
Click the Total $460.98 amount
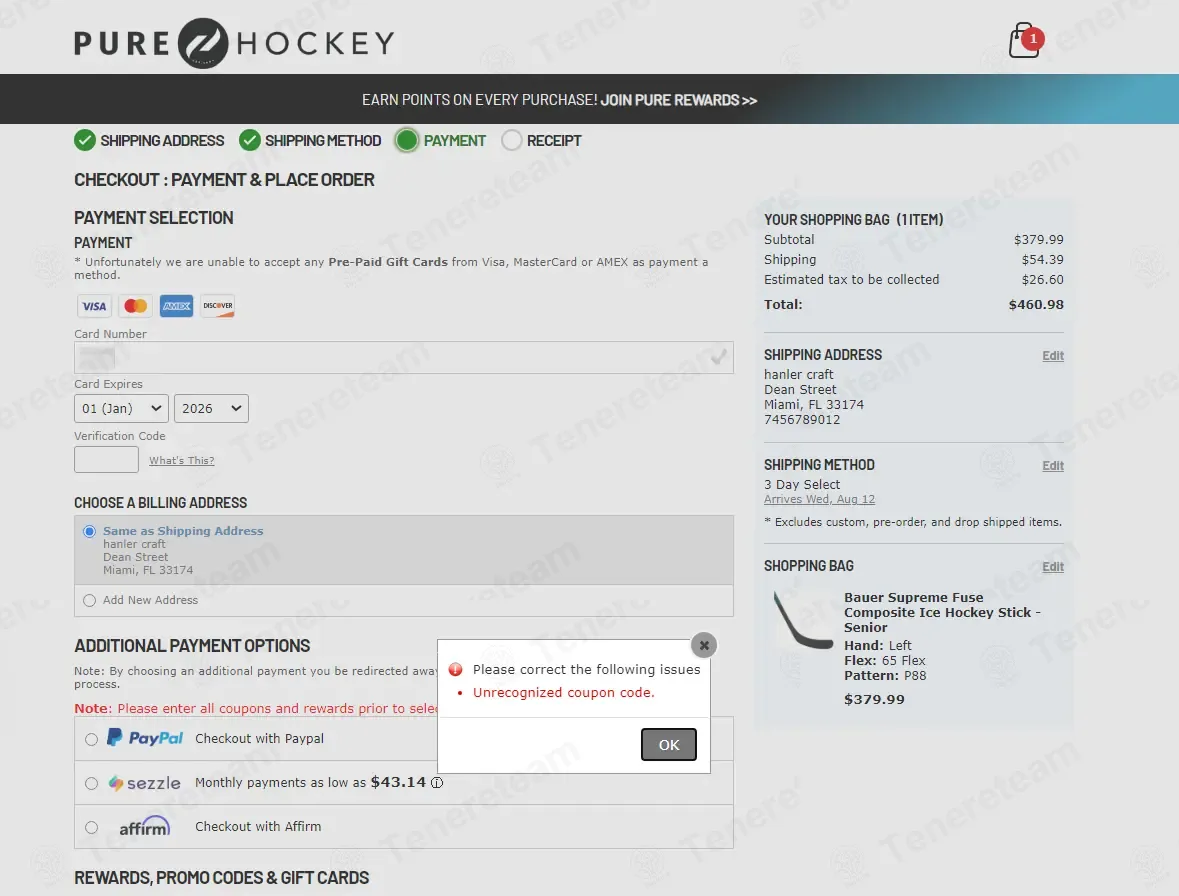tap(1036, 304)
